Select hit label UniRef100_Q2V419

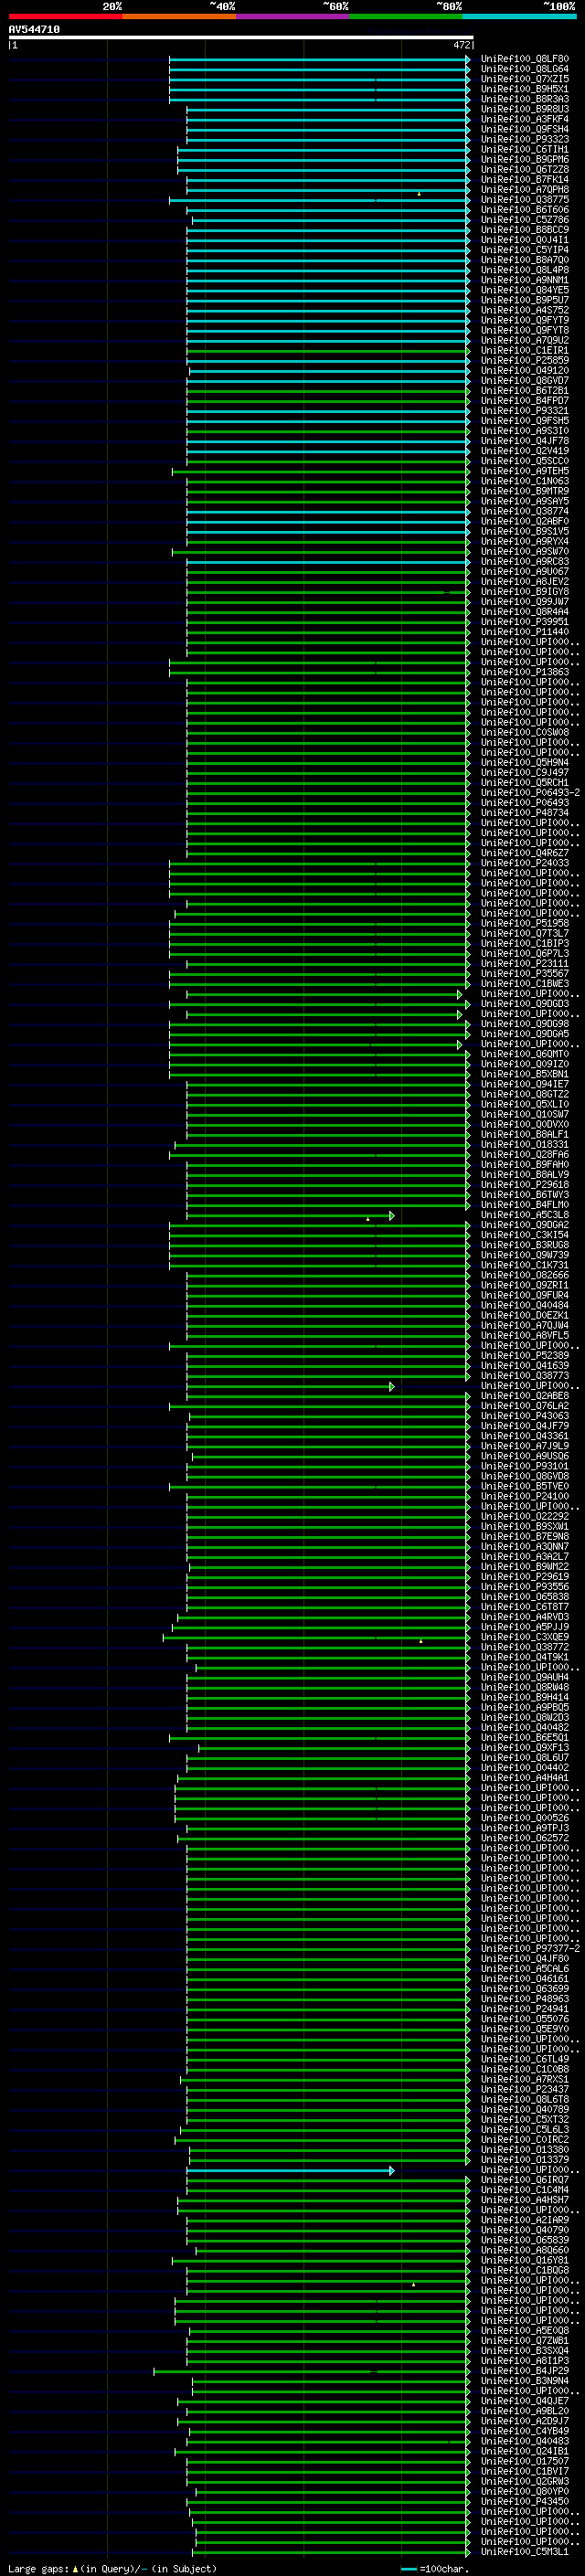(x=525, y=451)
